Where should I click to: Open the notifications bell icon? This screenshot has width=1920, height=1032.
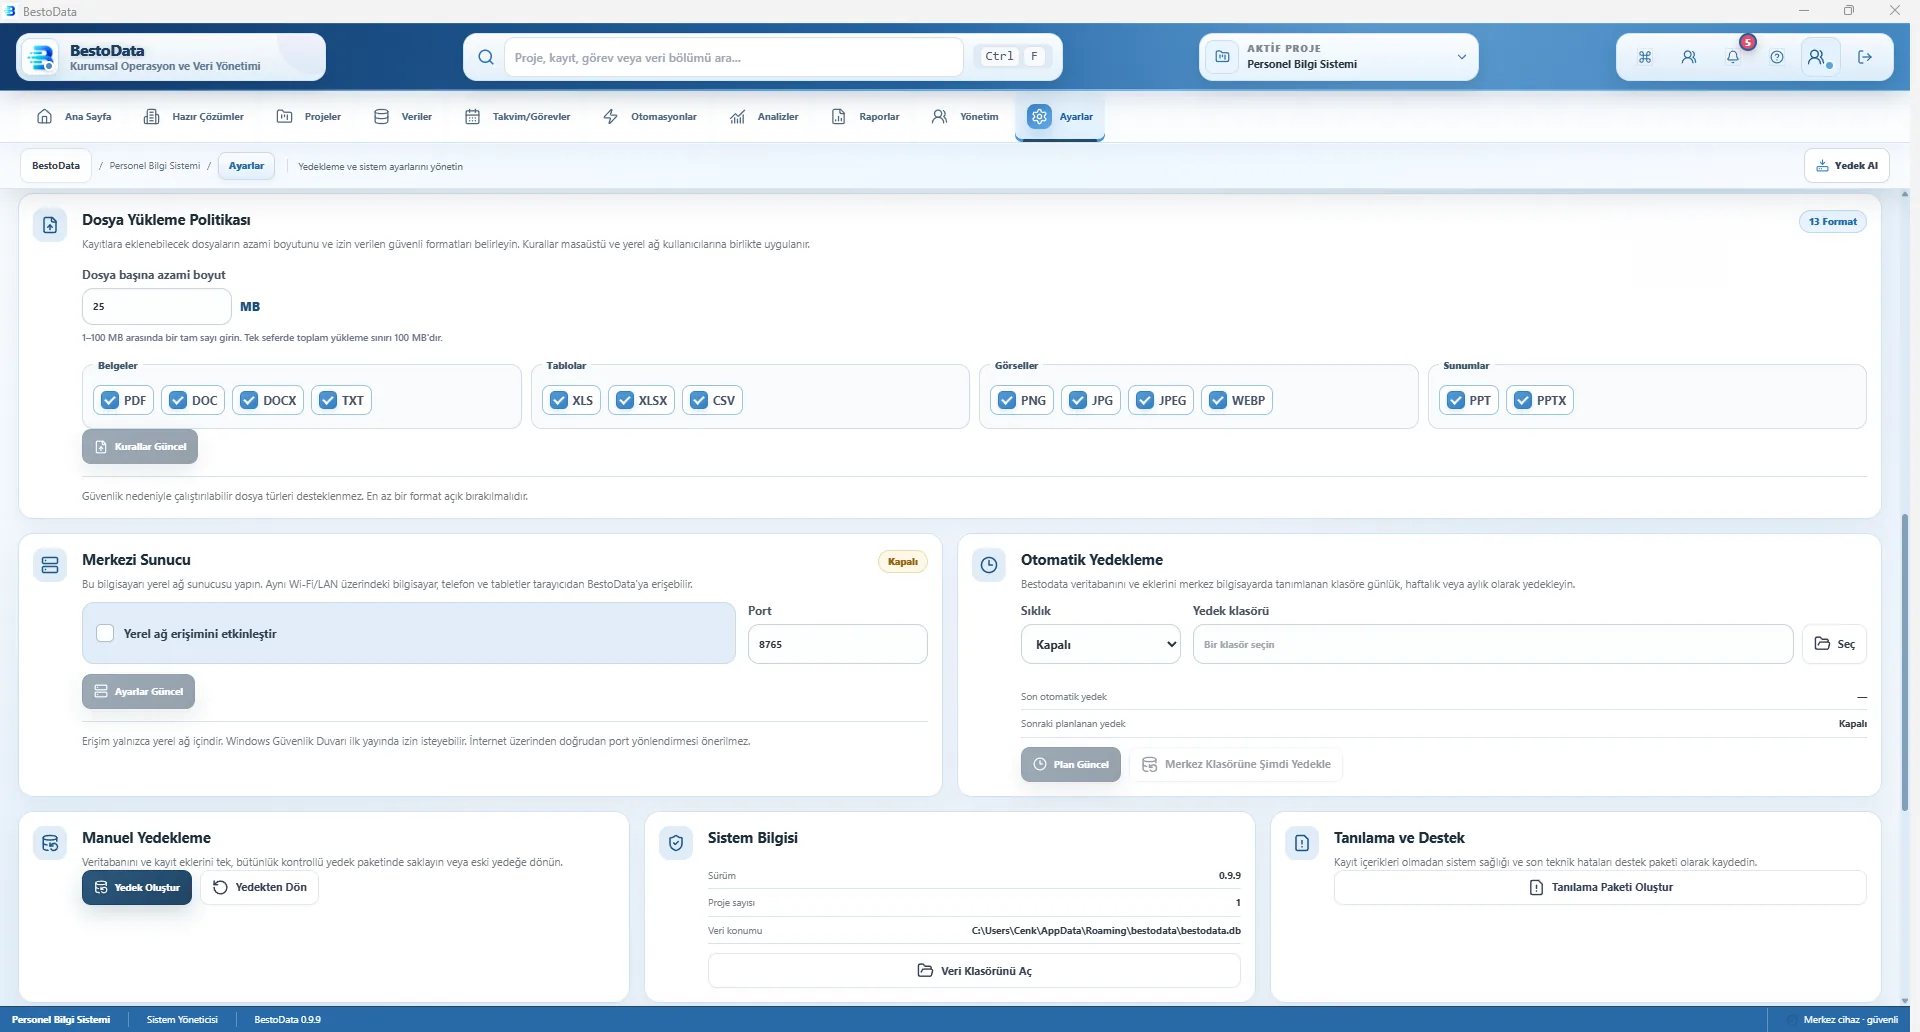[x=1732, y=57]
